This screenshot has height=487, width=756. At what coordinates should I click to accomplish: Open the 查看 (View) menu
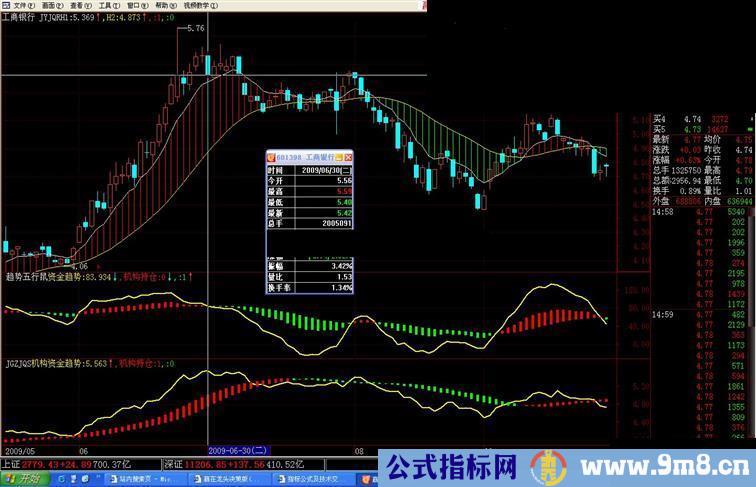click(x=77, y=5)
